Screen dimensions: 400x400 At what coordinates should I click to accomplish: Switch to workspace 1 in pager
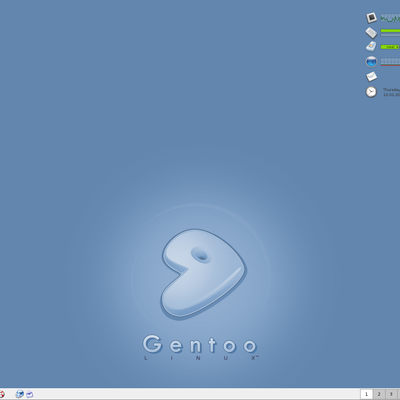tap(367, 394)
